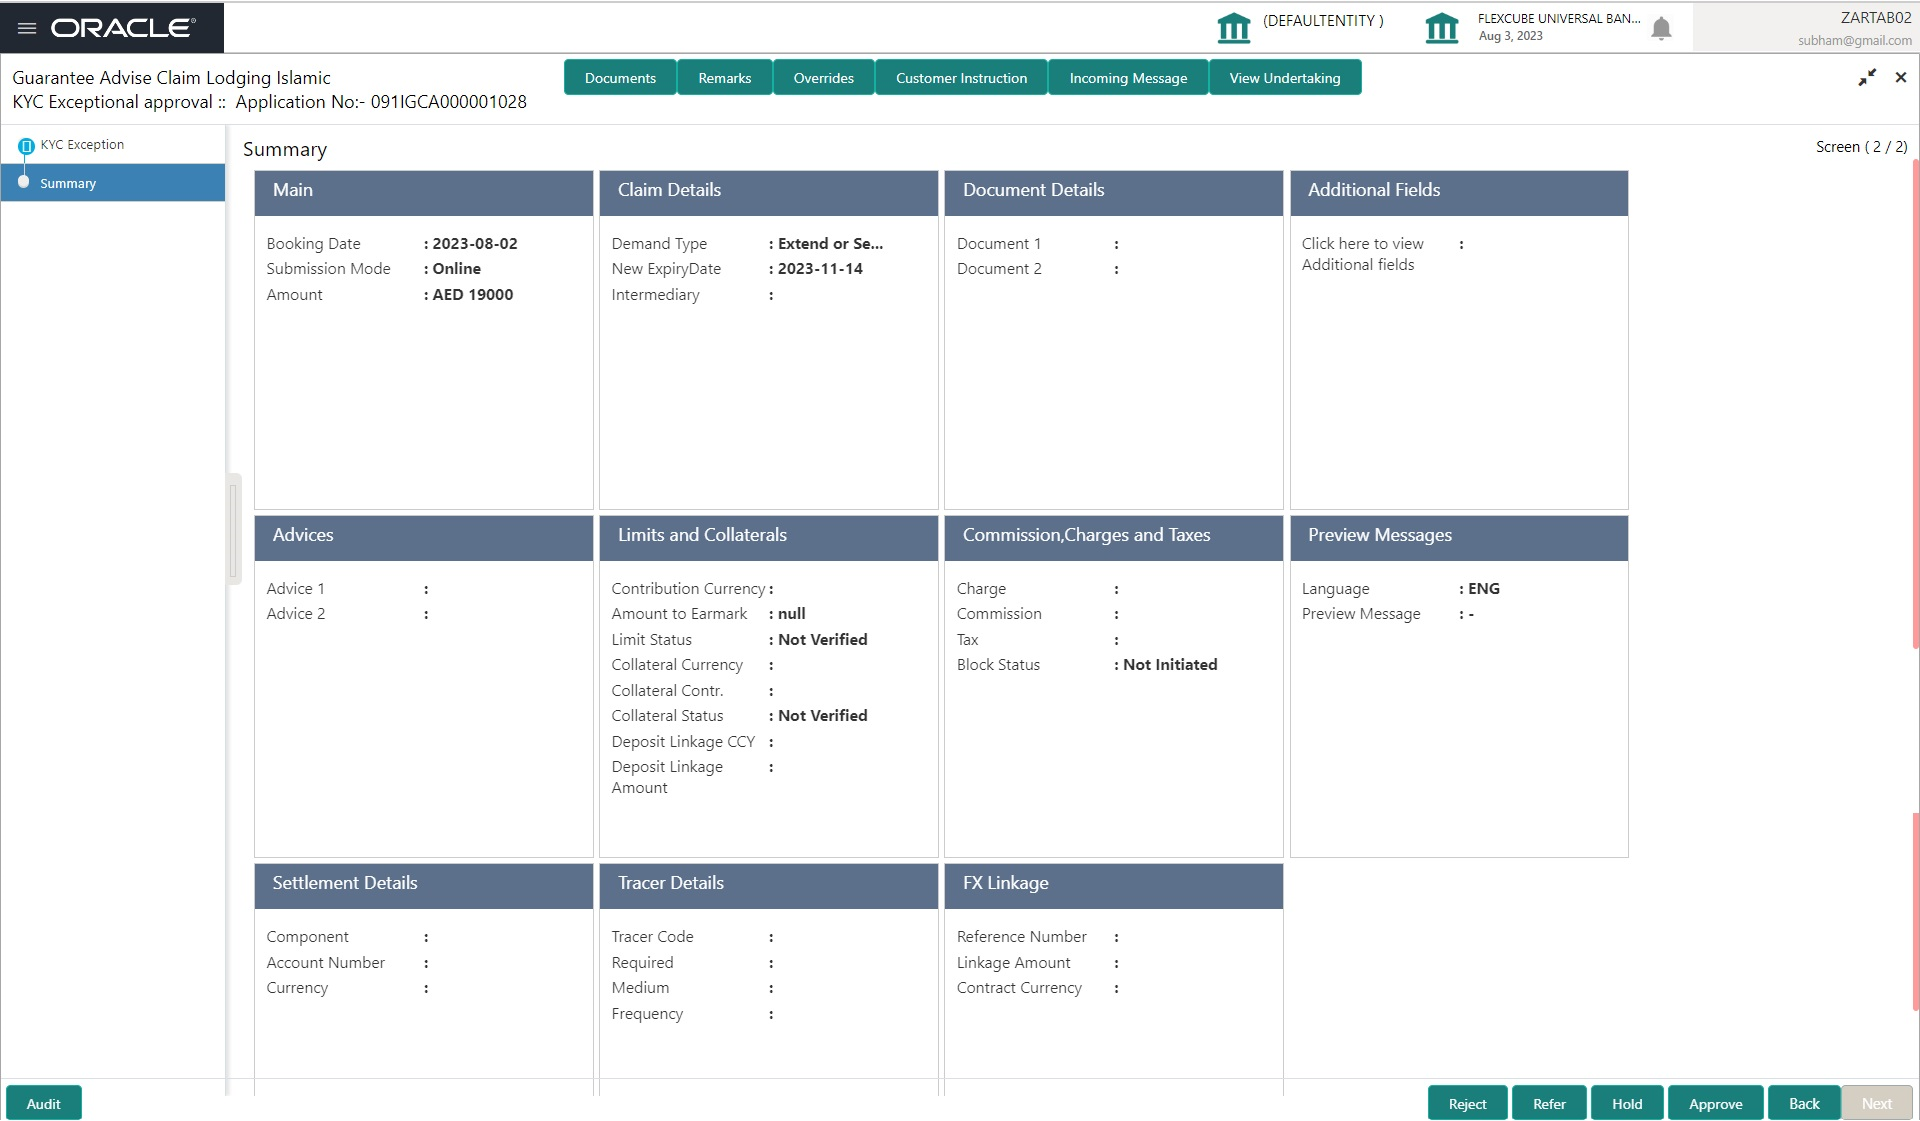The image size is (1920, 1121).
Task: Open the Remarks tab
Action: click(724, 78)
